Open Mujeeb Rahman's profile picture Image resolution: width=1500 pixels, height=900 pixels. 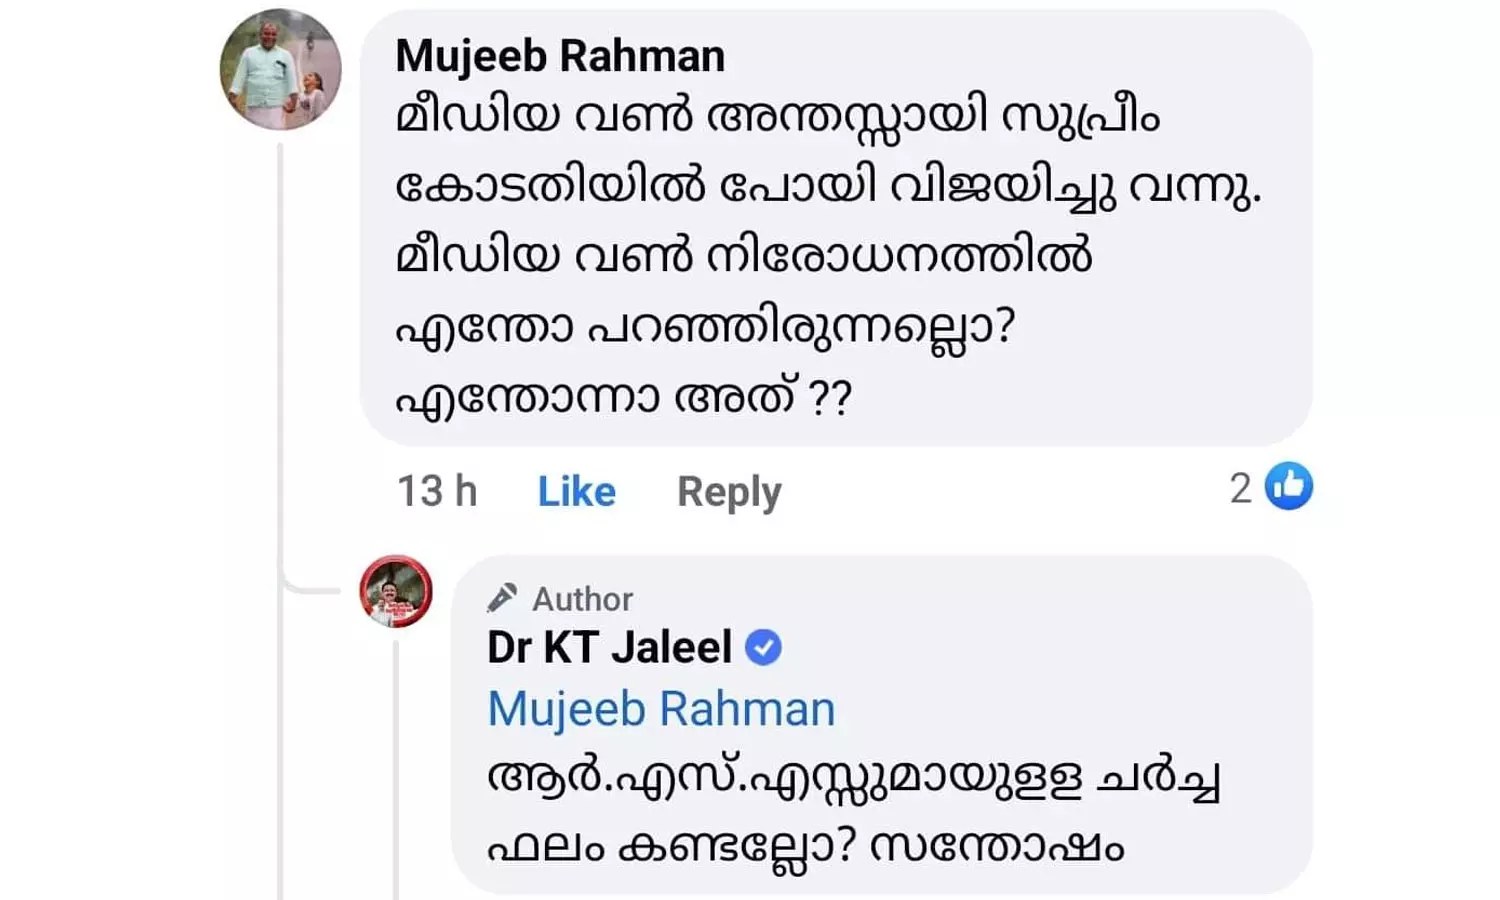[x=280, y=70]
